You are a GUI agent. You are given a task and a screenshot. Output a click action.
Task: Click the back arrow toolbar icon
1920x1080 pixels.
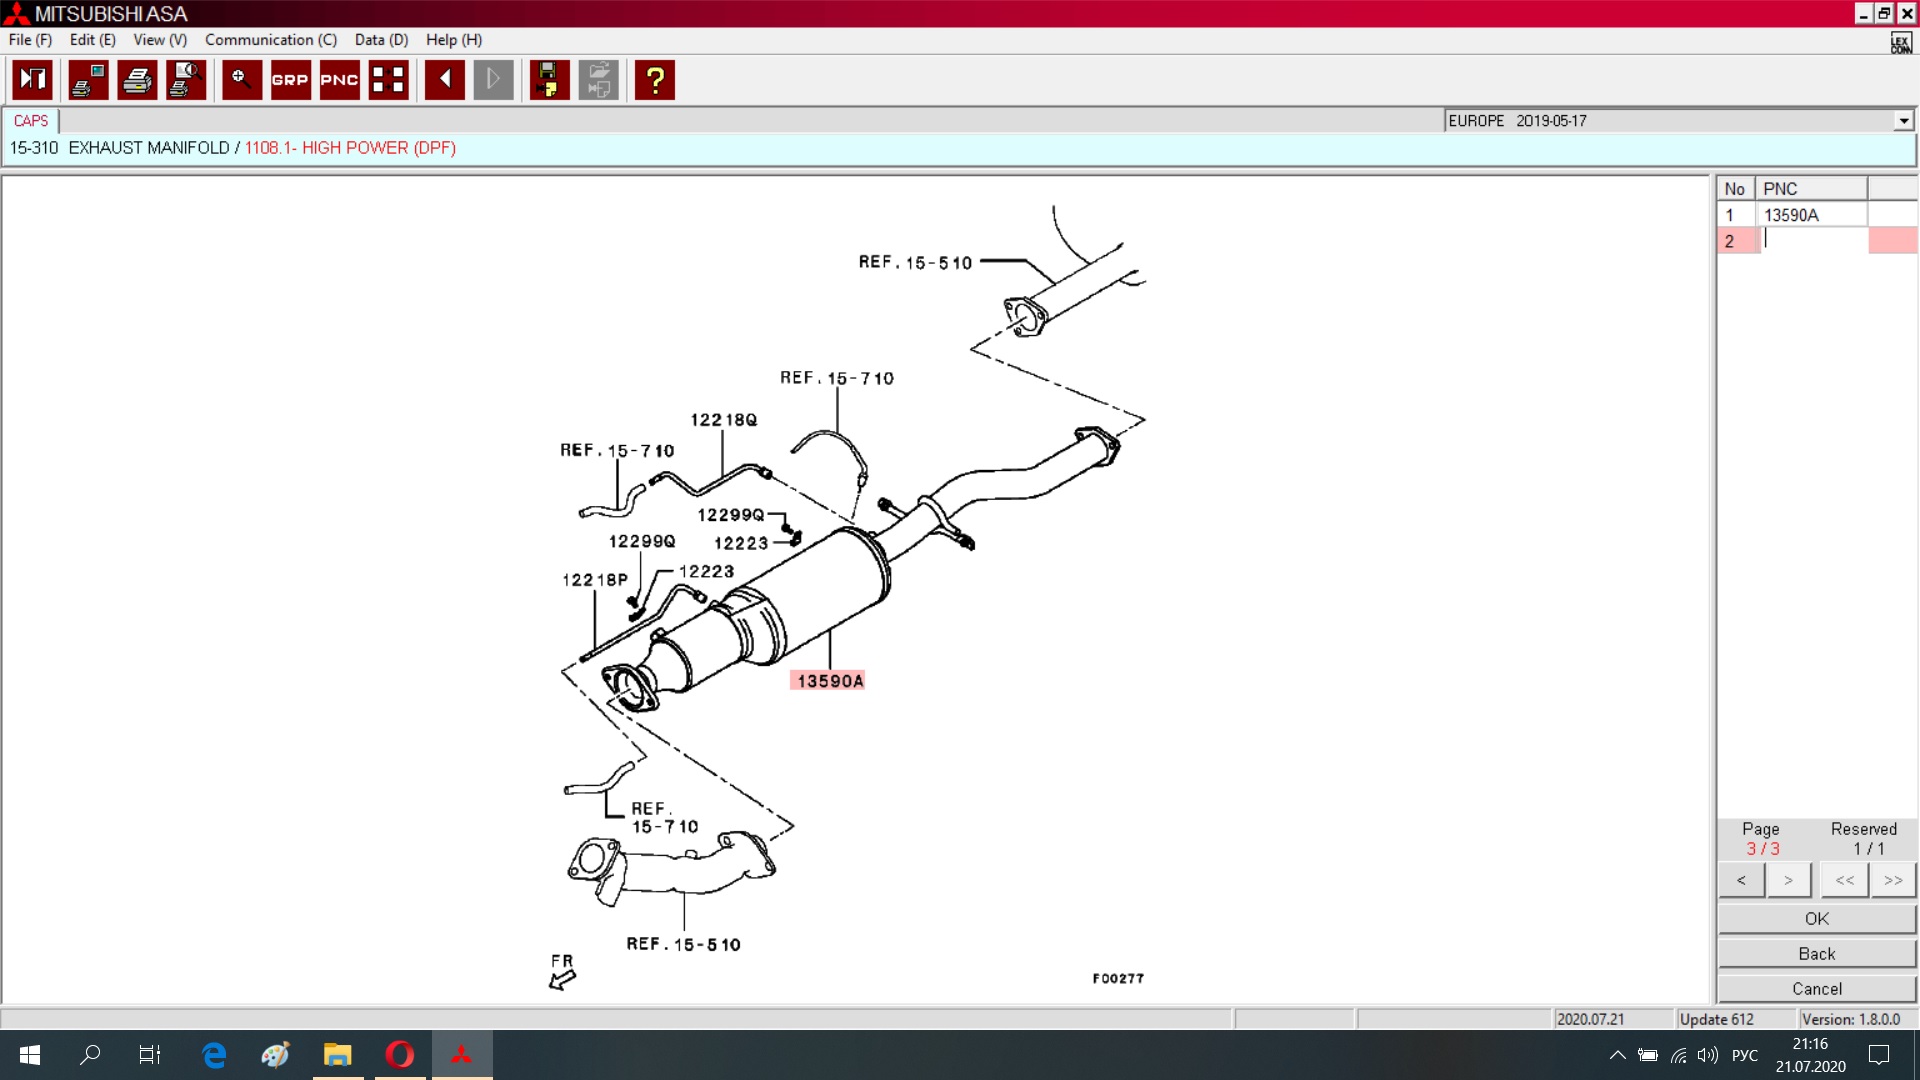pos(444,80)
